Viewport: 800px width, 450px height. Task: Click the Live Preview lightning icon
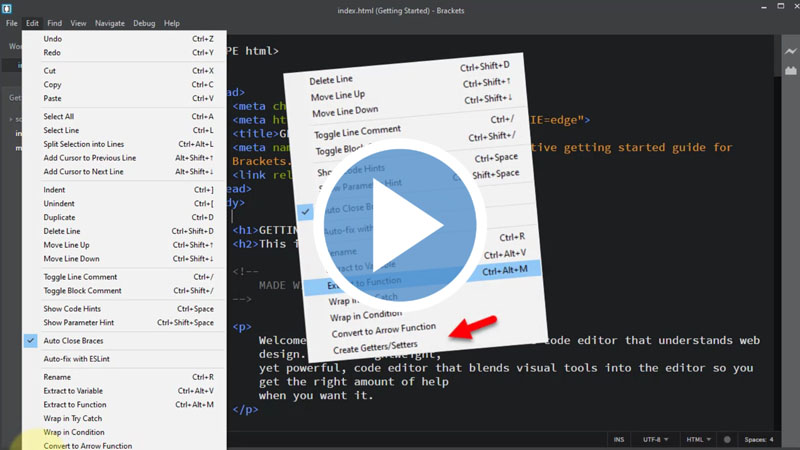[x=790, y=51]
